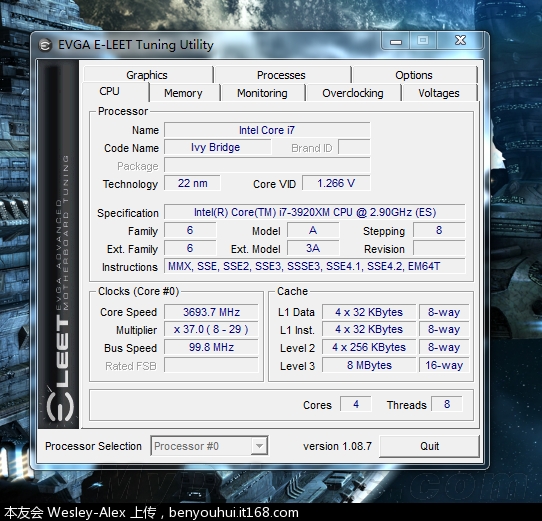Click the Multiplier value x 37.0
Image resolution: width=542 pixels, height=521 pixels.
point(211,329)
